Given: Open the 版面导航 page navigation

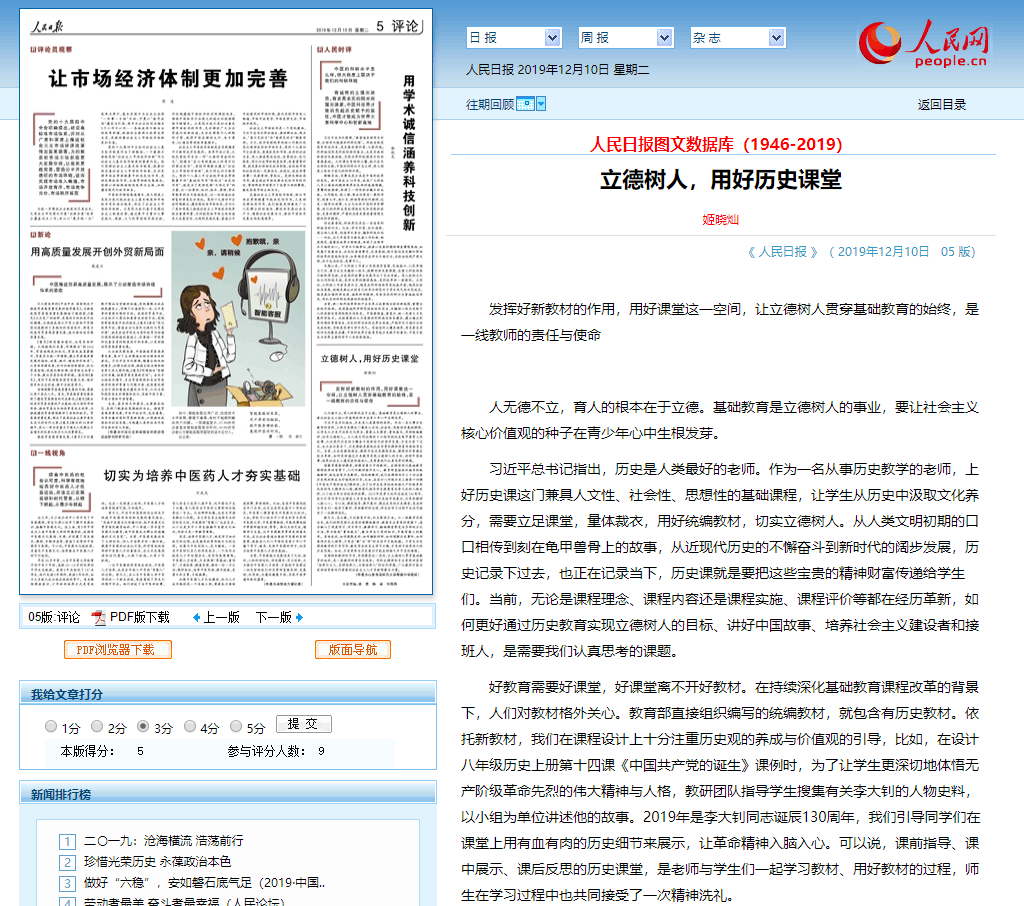Looking at the screenshot, I should tap(352, 650).
